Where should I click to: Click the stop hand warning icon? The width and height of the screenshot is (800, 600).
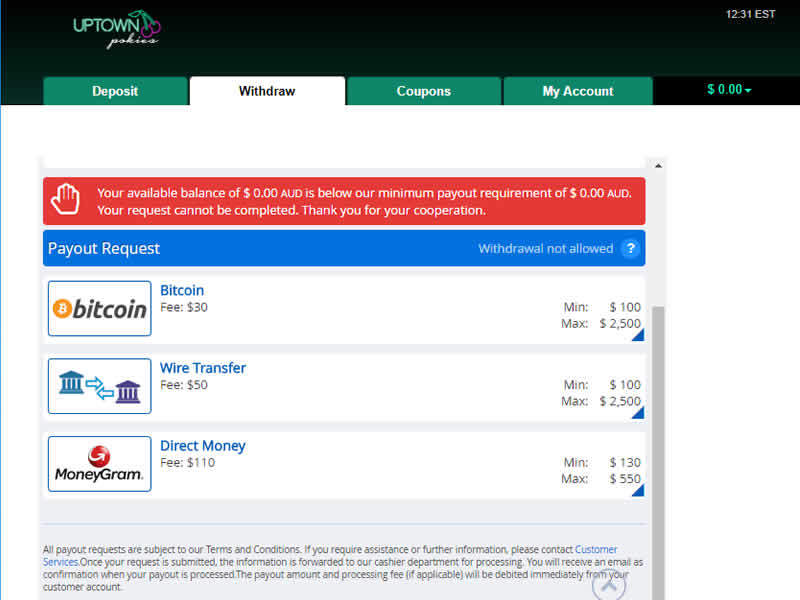[65, 199]
